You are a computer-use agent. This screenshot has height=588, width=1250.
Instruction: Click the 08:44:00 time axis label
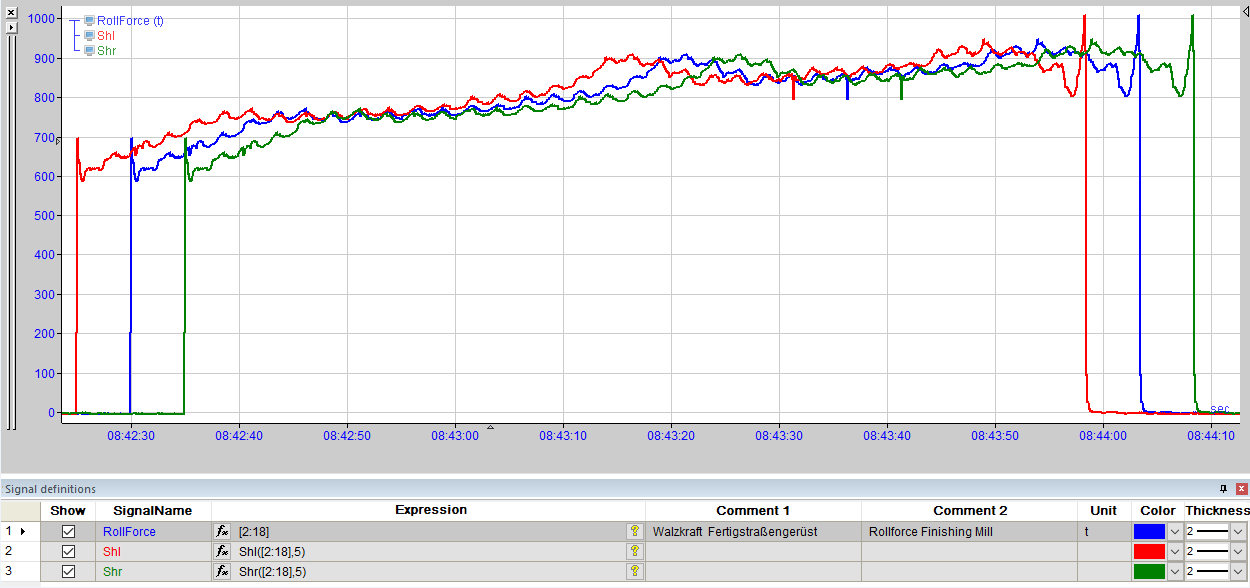(1104, 435)
